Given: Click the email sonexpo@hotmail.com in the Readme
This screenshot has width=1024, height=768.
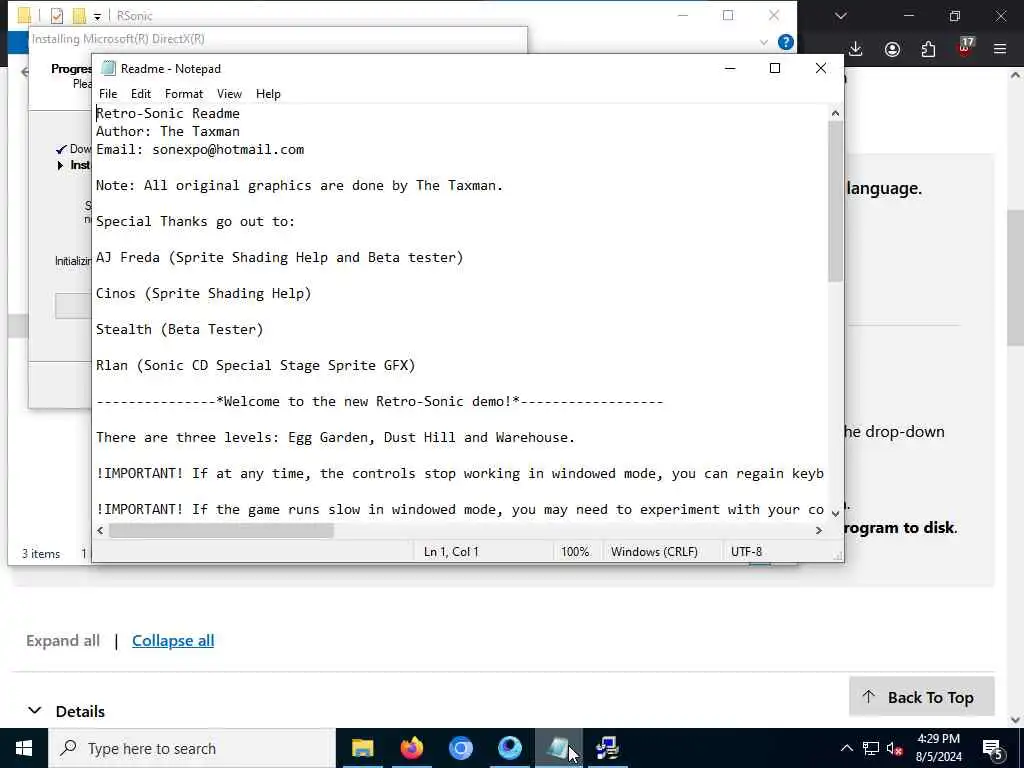Looking at the screenshot, I should [x=228, y=150].
